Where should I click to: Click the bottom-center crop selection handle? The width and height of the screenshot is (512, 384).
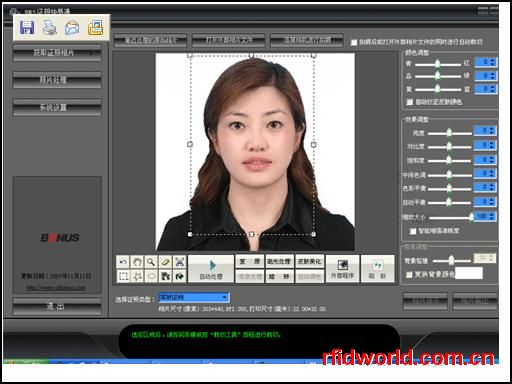[252, 234]
